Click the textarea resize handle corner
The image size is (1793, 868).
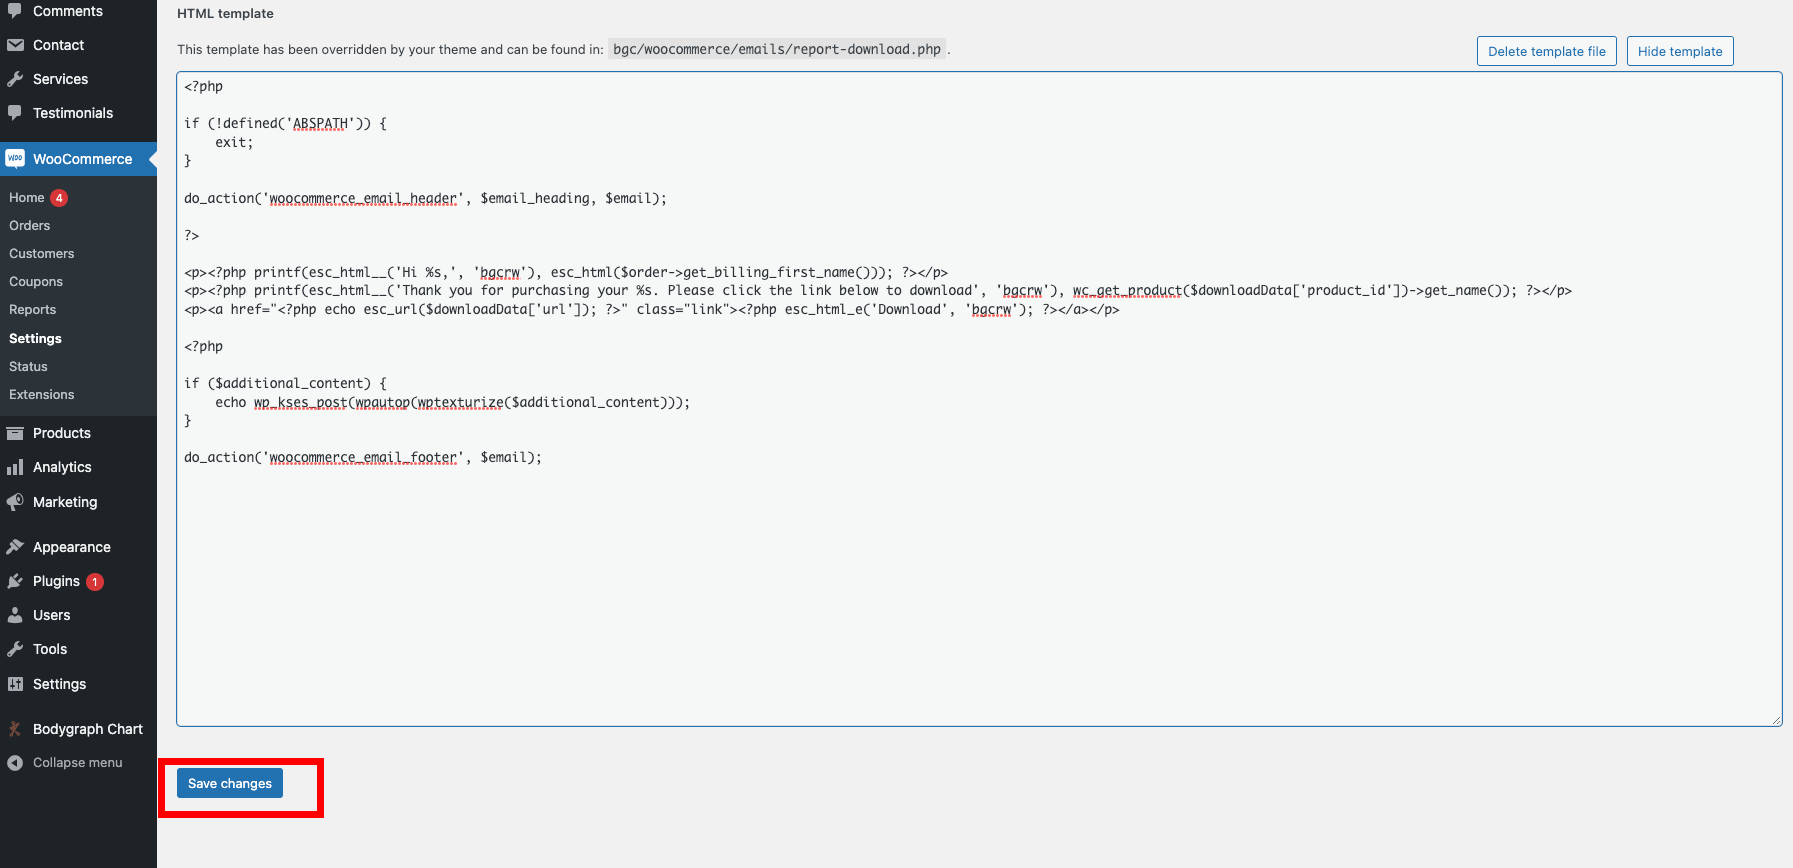pyautogui.click(x=1776, y=720)
